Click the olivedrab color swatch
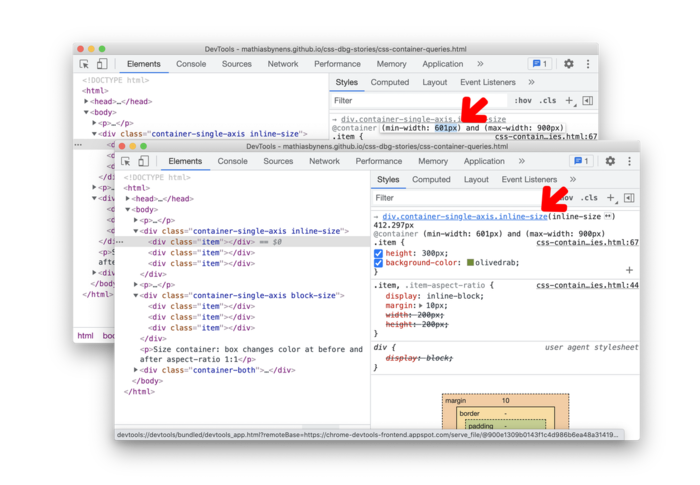The height and width of the screenshot is (485, 700). 470,262
